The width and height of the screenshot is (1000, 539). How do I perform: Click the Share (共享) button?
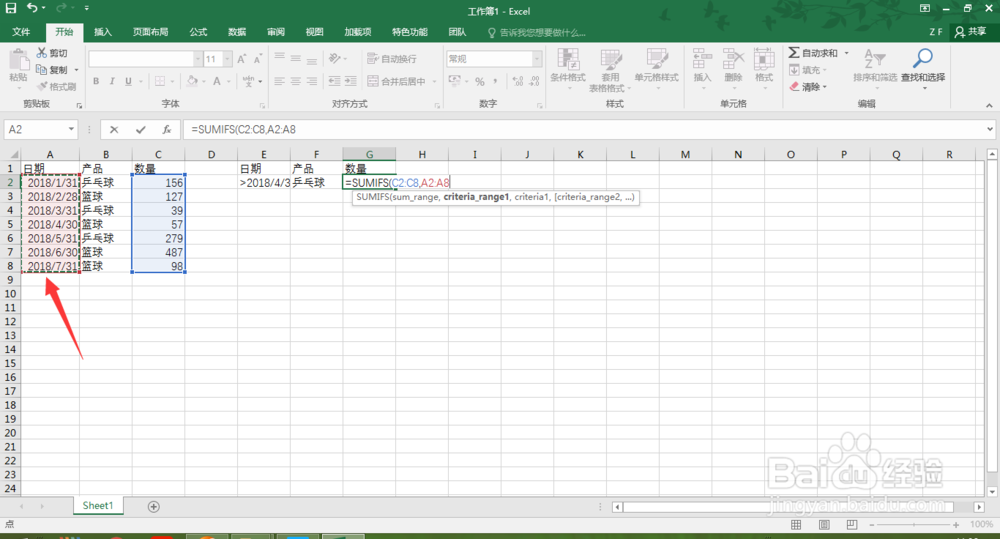coord(971,32)
